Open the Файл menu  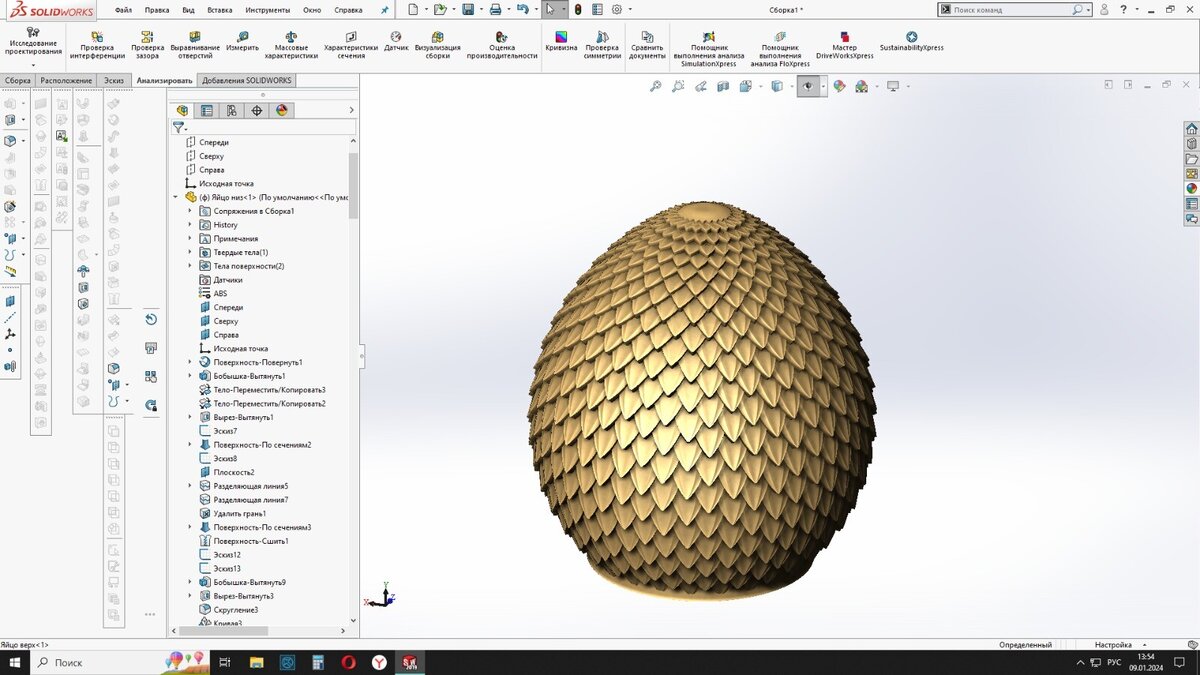click(x=123, y=9)
